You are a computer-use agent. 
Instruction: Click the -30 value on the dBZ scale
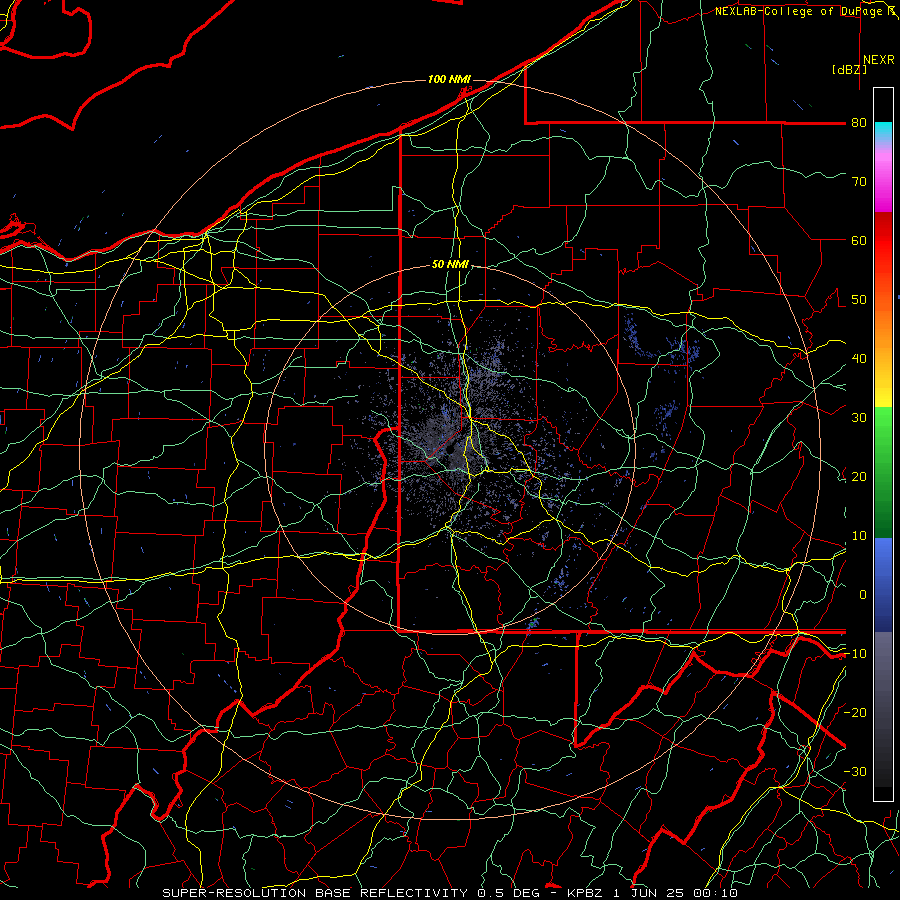coord(855,771)
